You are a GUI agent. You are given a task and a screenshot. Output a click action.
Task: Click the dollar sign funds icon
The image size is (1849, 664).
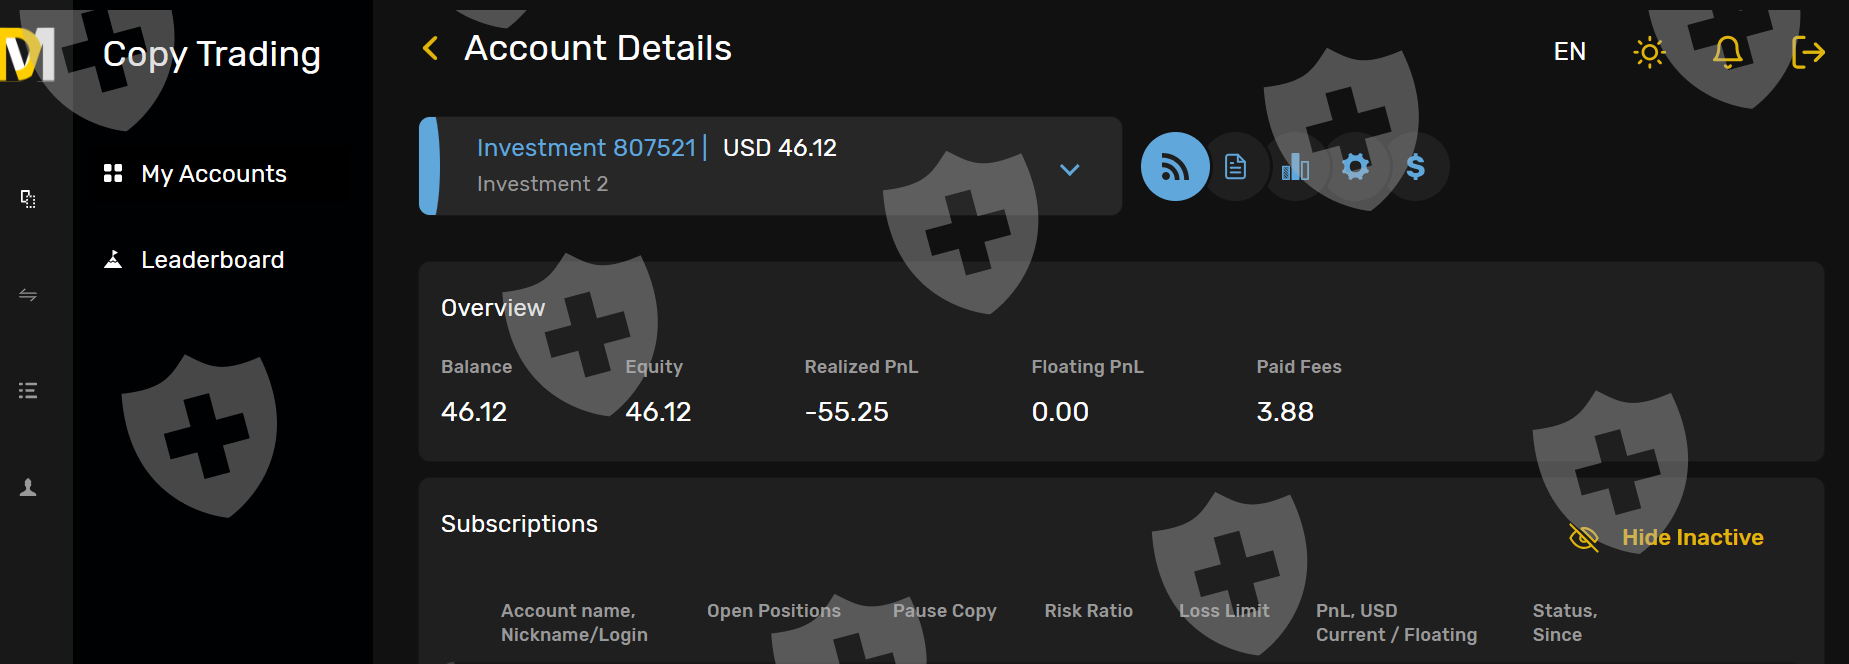point(1415,167)
